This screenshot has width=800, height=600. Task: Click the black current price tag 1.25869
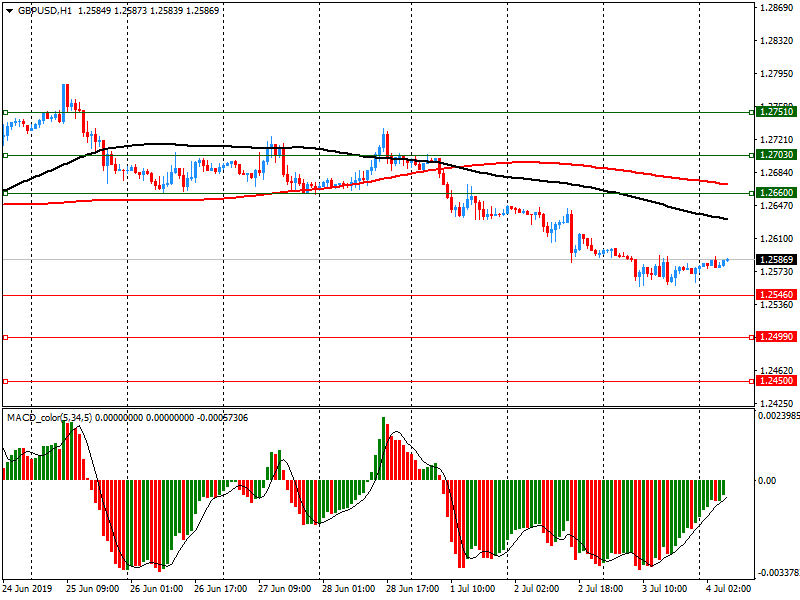point(776,260)
